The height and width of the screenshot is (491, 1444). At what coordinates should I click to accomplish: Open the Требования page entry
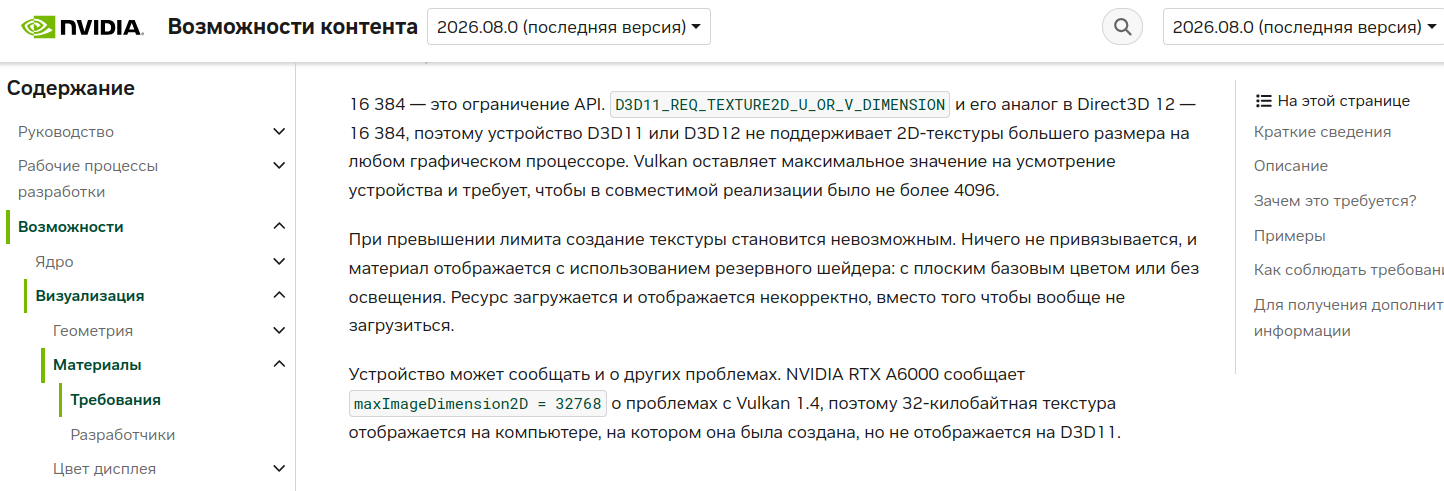point(115,400)
